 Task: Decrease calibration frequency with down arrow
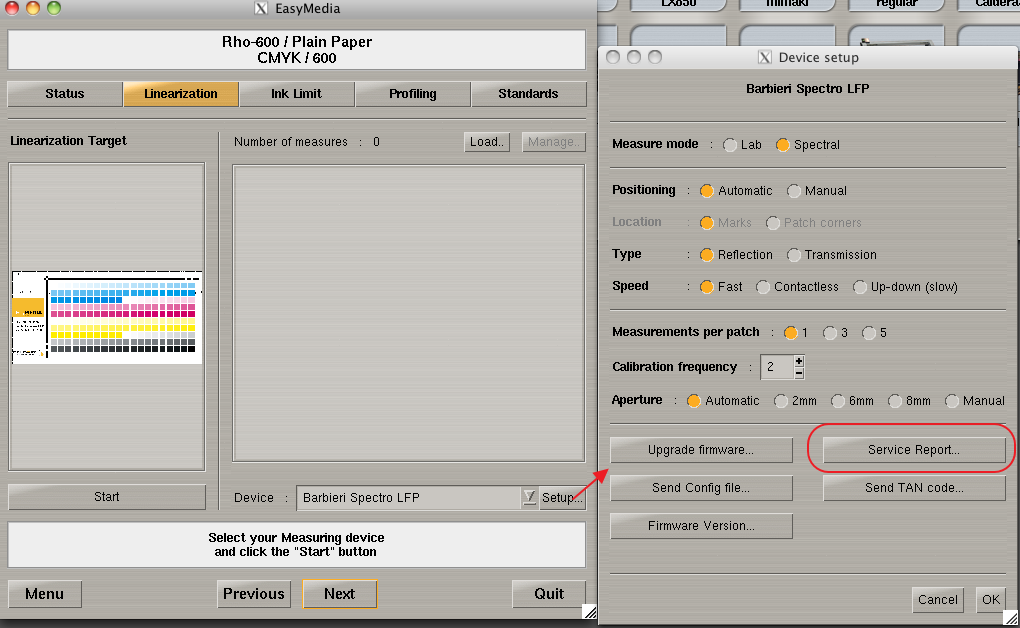[x=798, y=373]
